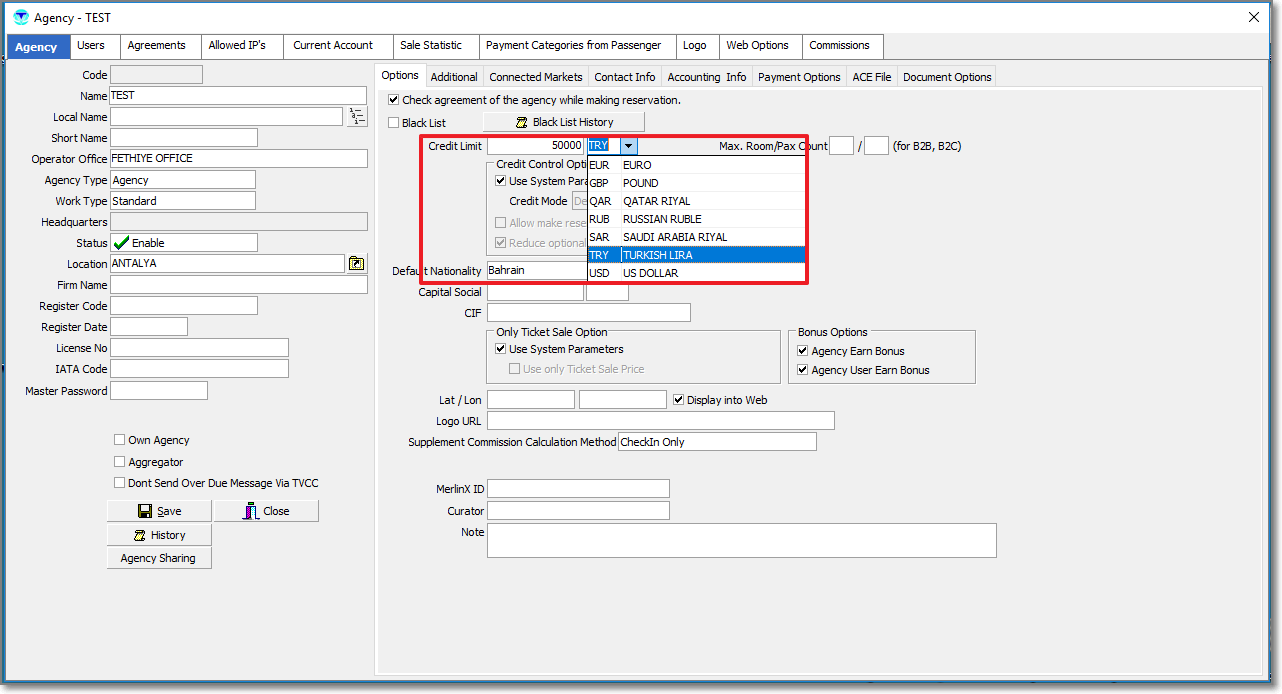Focus the Short Name field
1282x694 pixels.
(x=184, y=138)
